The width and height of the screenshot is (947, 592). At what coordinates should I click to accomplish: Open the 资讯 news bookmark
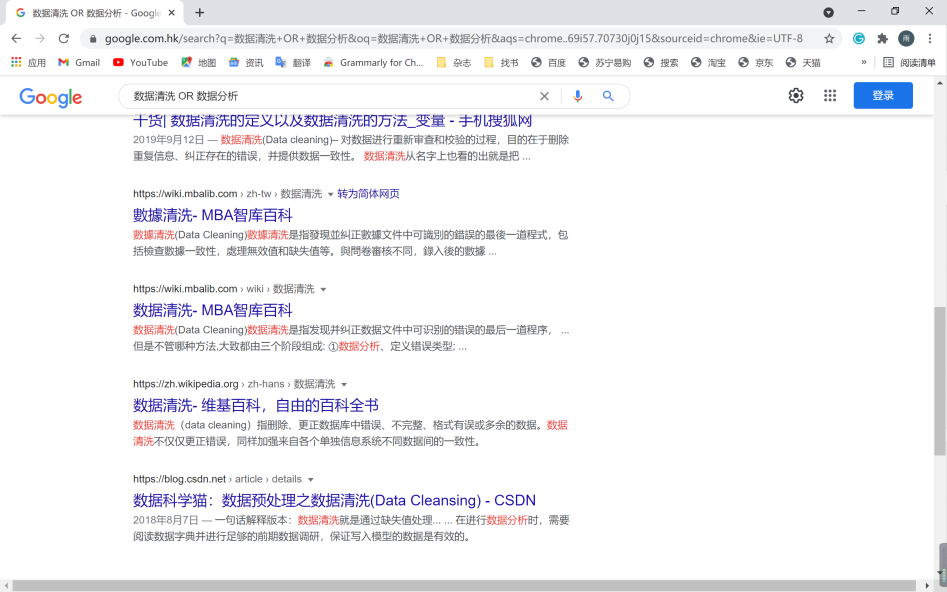point(246,62)
